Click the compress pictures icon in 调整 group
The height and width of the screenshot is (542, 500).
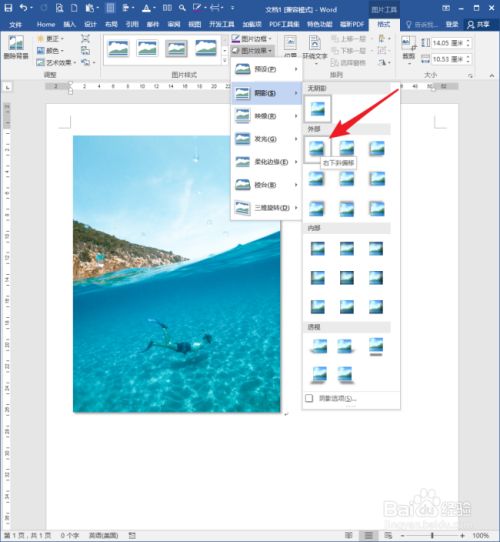(x=85, y=38)
